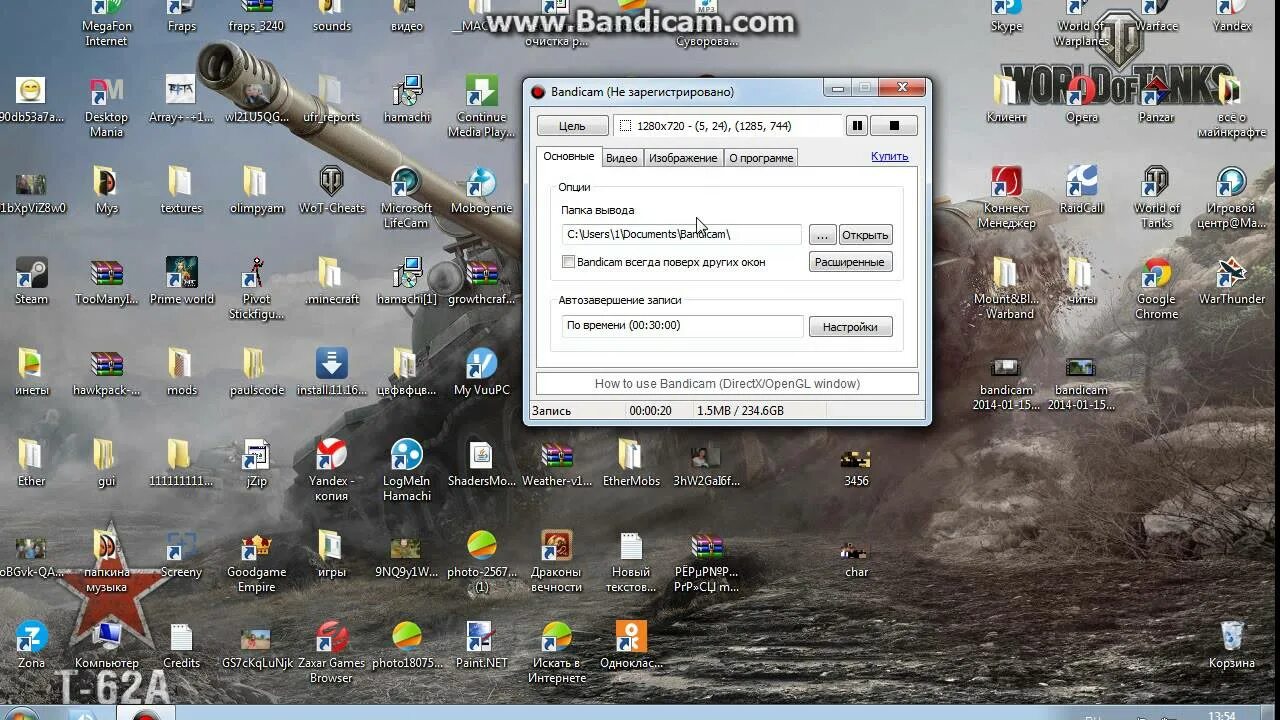Open the Pivot Stickfigure icon
The height and width of the screenshot is (720, 1280).
click(256, 288)
